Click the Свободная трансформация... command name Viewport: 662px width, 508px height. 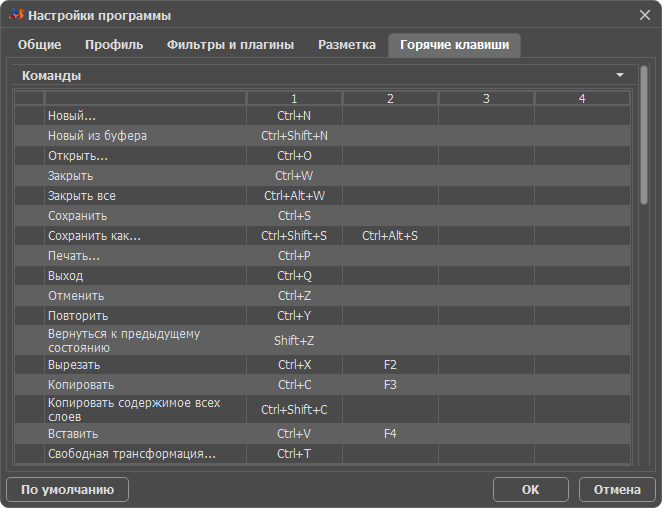point(145,454)
